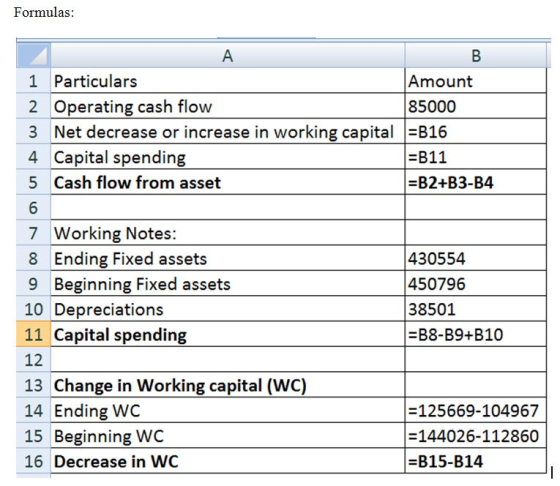The width and height of the screenshot is (560, 486).
Task: Select bold 'Capital spending' in row 11
Action: point(228,334)
